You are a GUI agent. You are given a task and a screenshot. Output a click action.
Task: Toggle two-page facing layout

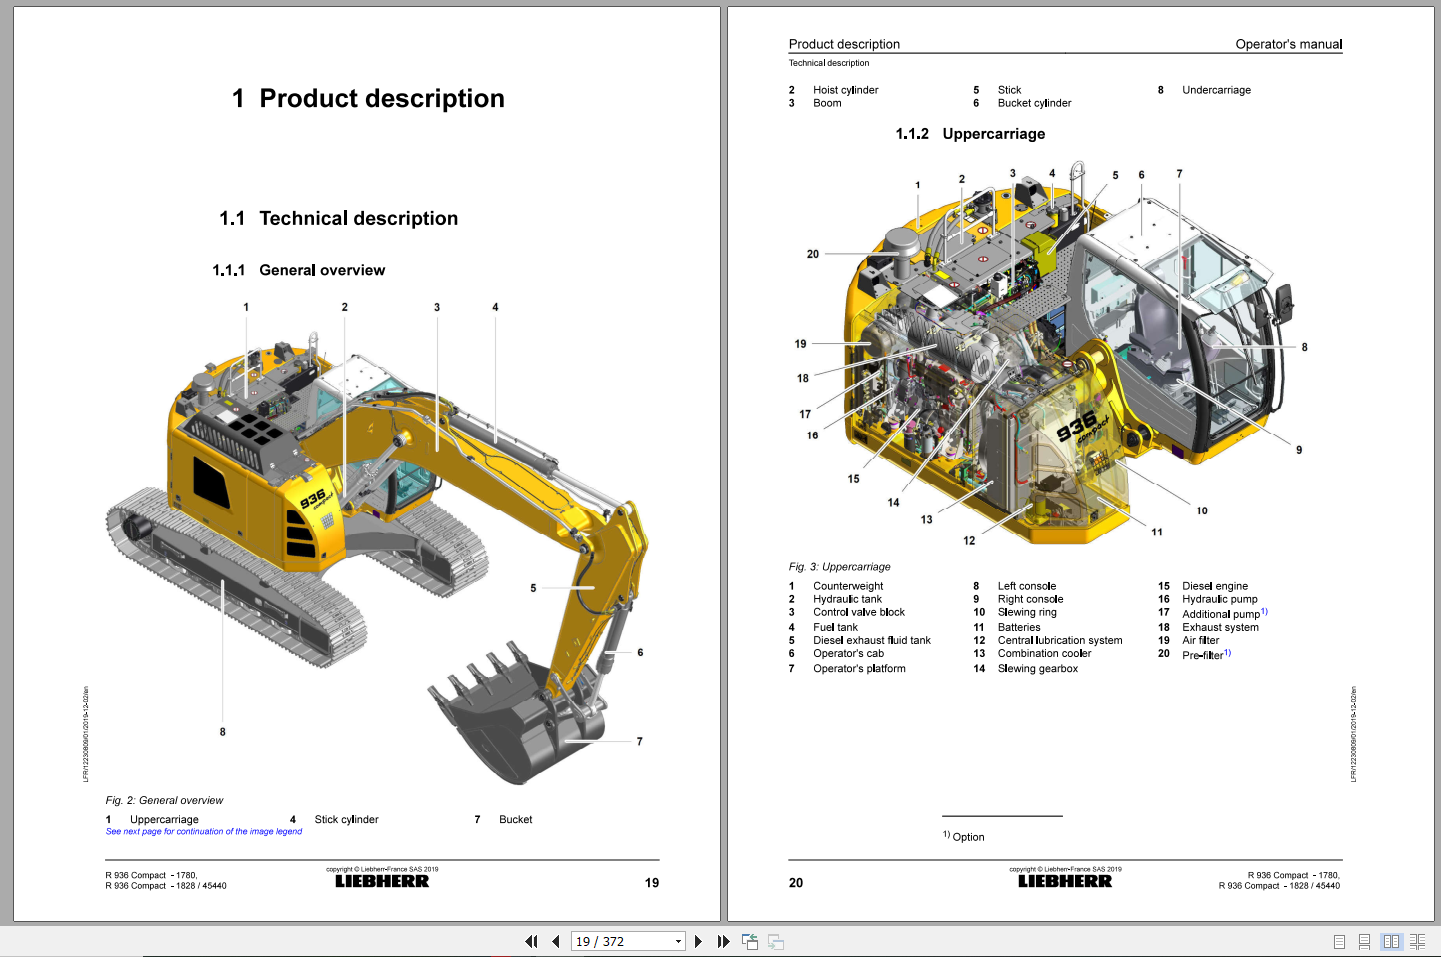(x=1391, y=941)
